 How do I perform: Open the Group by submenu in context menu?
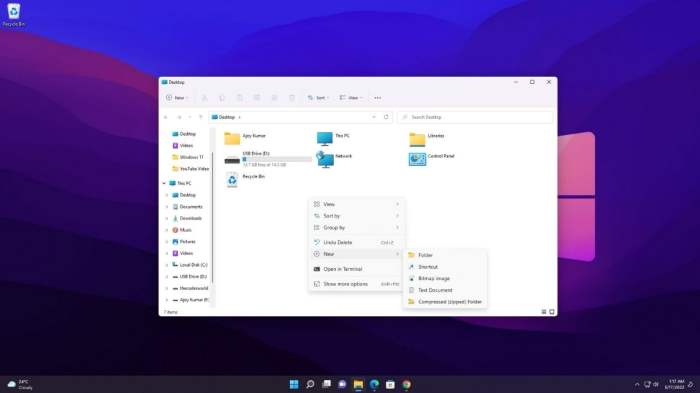point(356,227)
